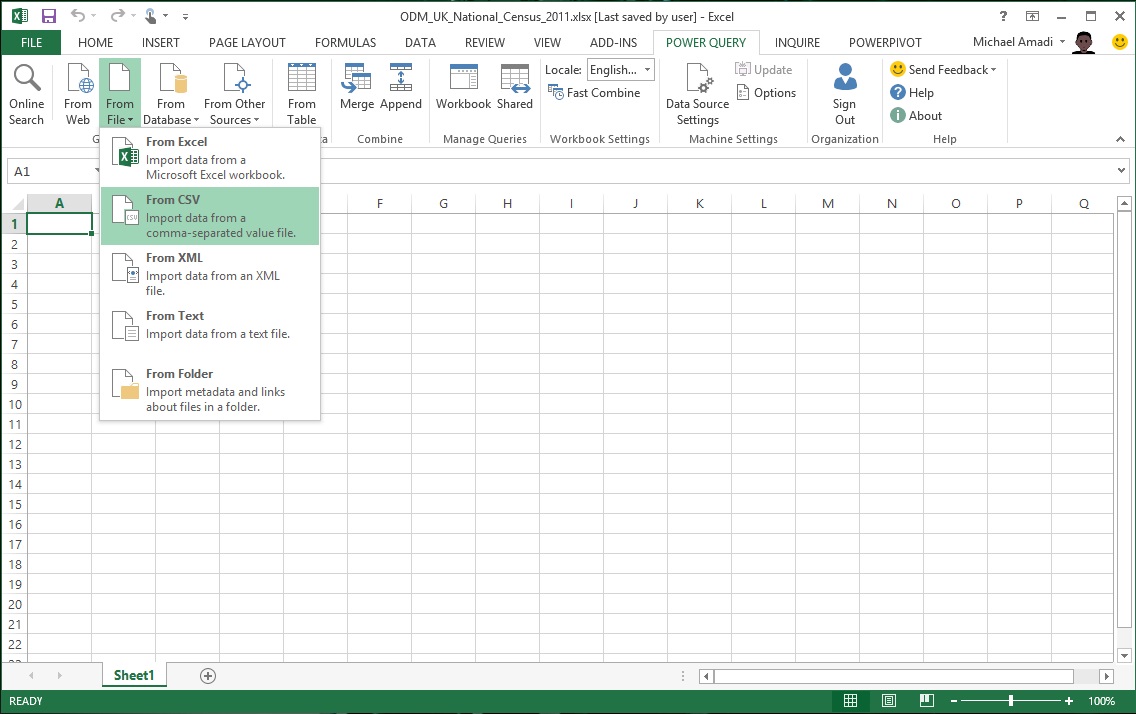Add a new sheet with plus button
The height and width of the screenshot is (714, 1136).
[x=208, y=676]
